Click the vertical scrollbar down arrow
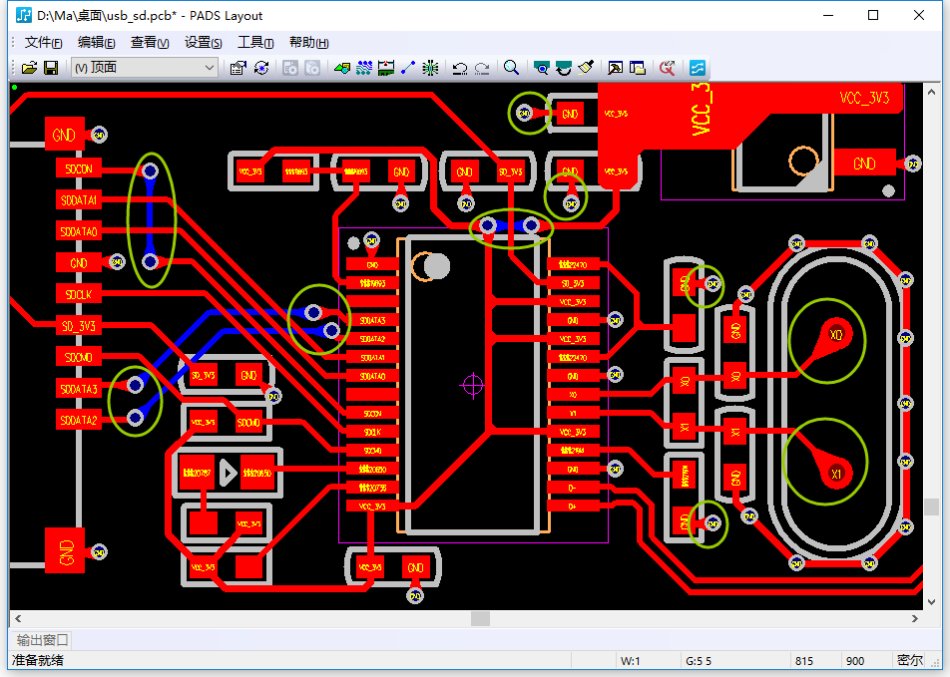Screen dimensions: 950x677 931,602
